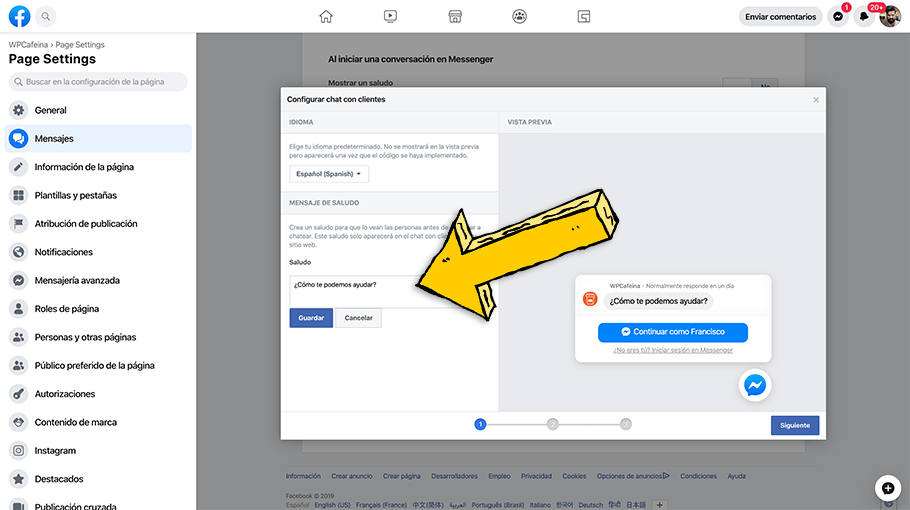Viewport: 910px width, 510px height.
Task: Click the General gear icon
Action: click(x=19, y=110)
